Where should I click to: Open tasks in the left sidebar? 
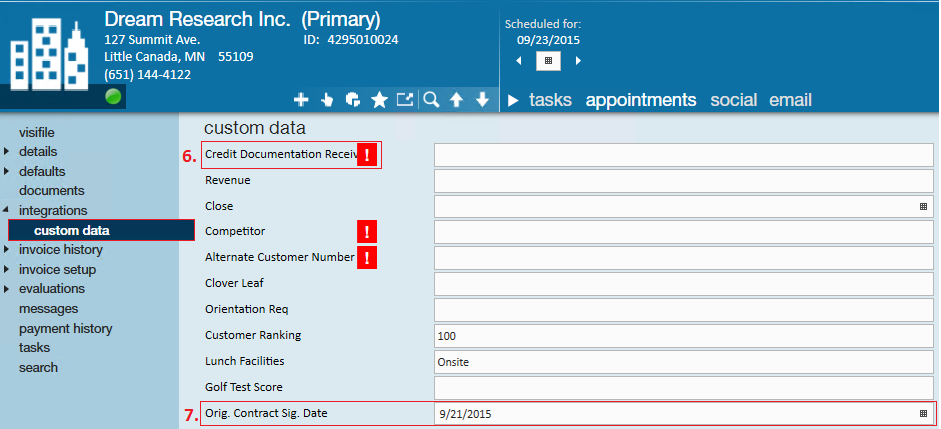tap(34, 348)
